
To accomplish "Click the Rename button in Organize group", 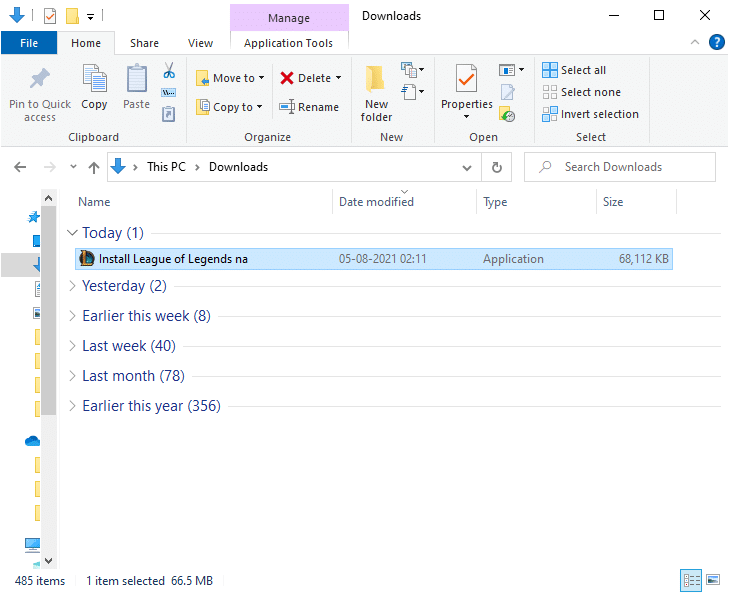I will (x=309, y=107).
